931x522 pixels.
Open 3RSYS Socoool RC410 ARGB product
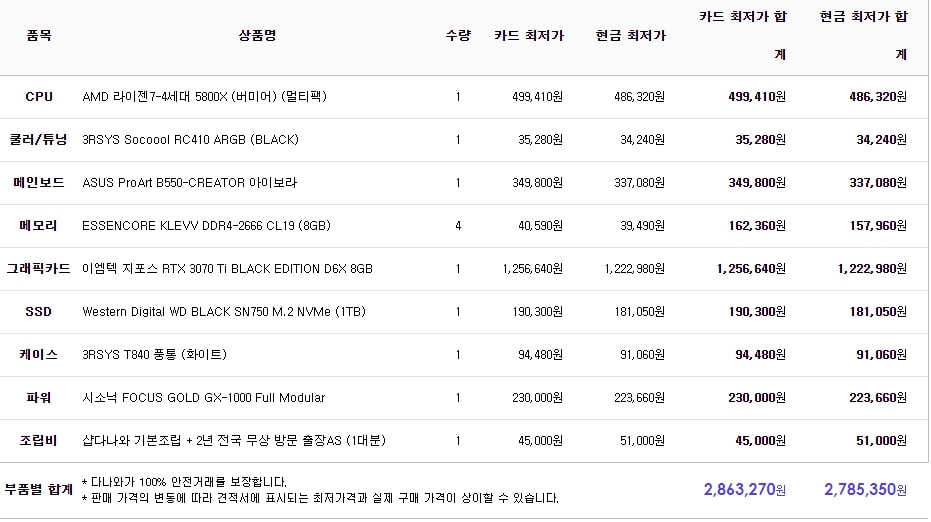click(x=190, y=140)
